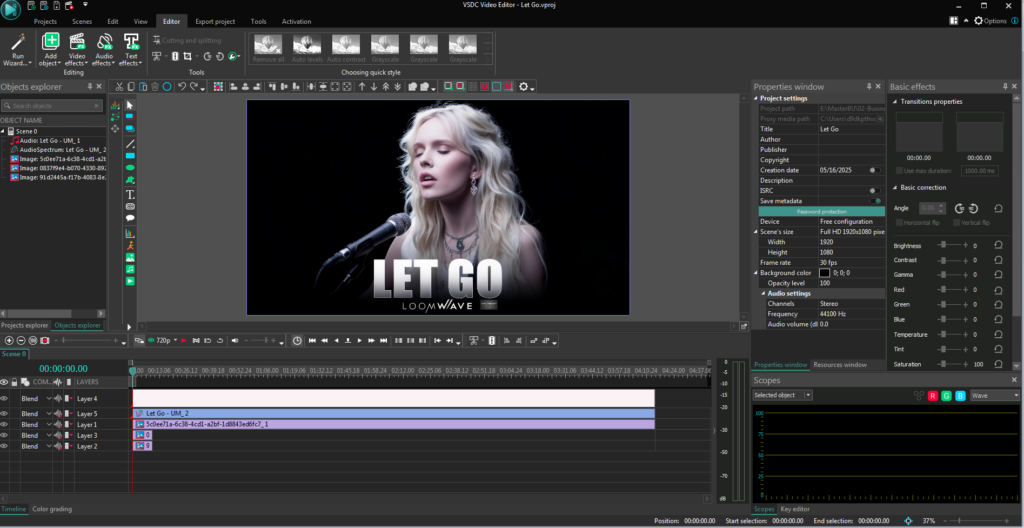The image size is (1024, 528).
Task: Click the undo arrow icon
Action: tap(182, 86)
